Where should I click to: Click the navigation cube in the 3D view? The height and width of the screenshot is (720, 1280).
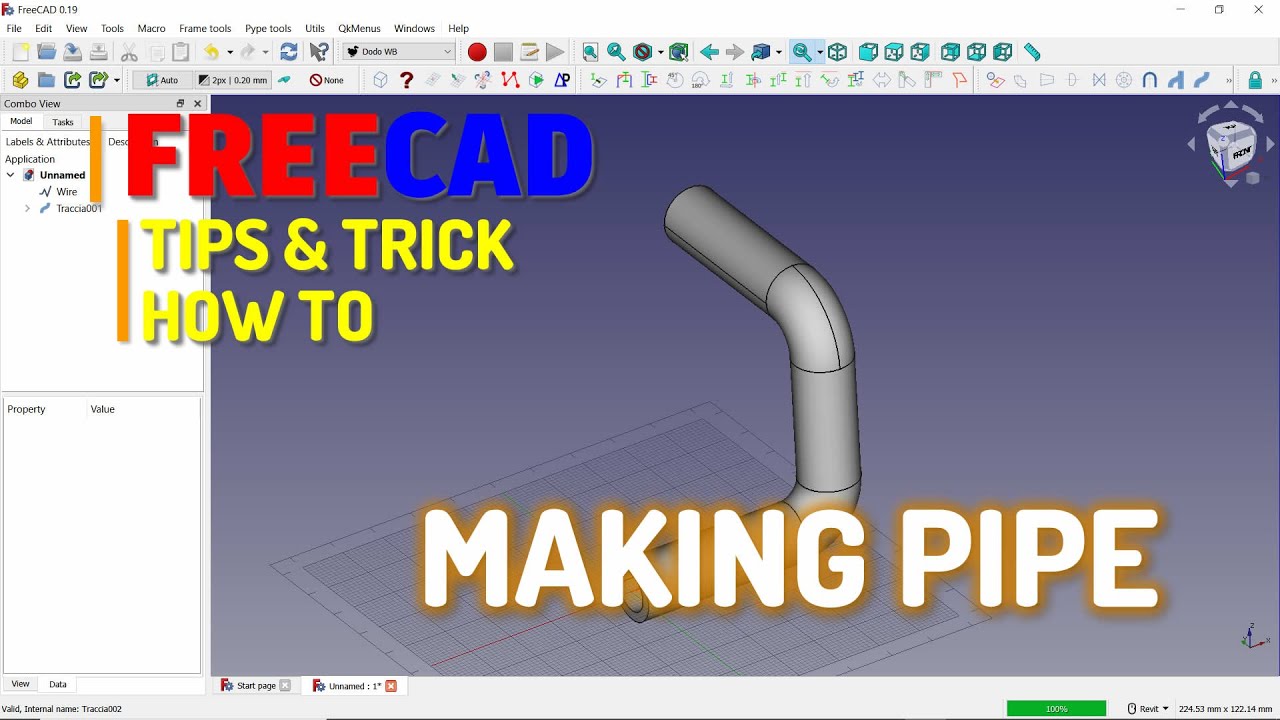pos(1231,146)
